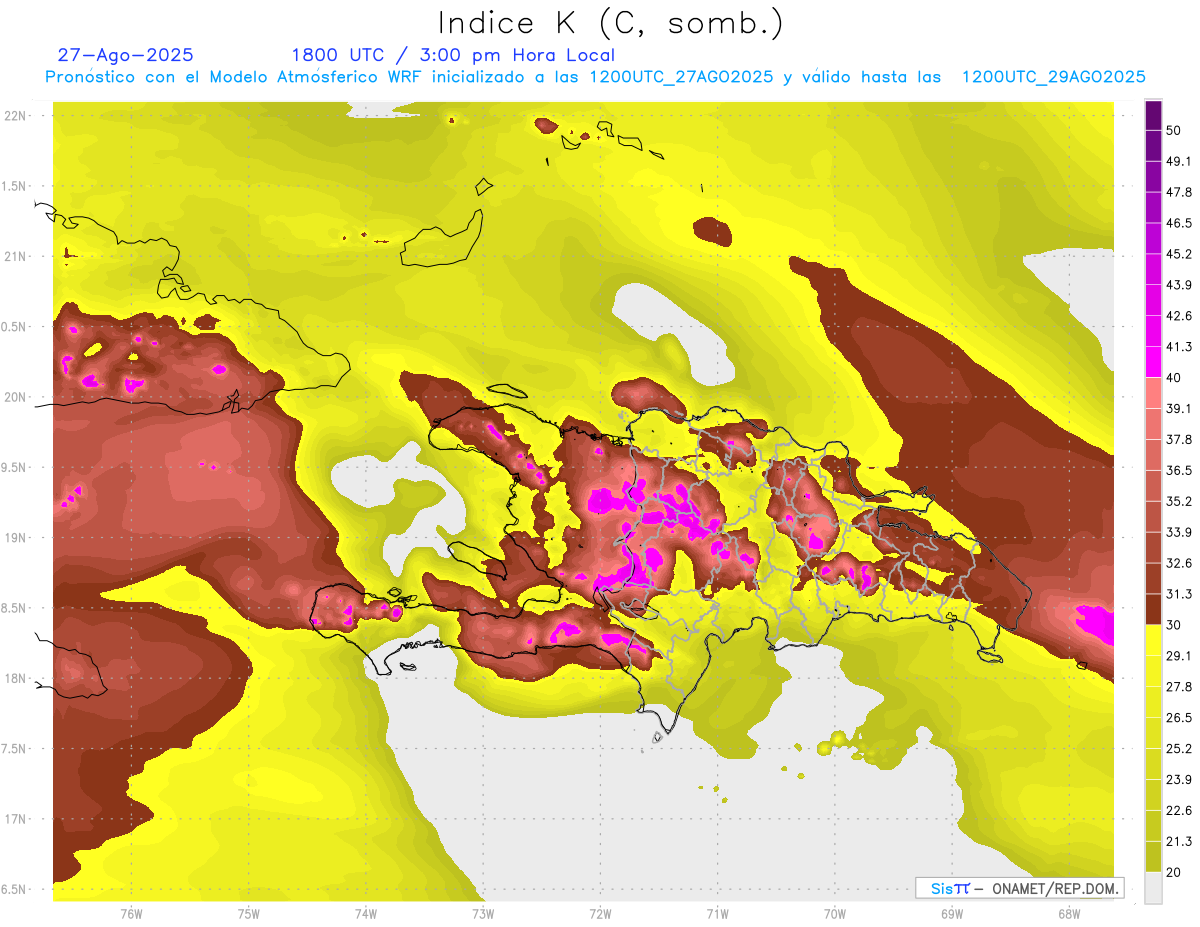Pick the gray swatch below 20 on the colorbar
Viewport: 1200px width, 927px height.
1153,887
